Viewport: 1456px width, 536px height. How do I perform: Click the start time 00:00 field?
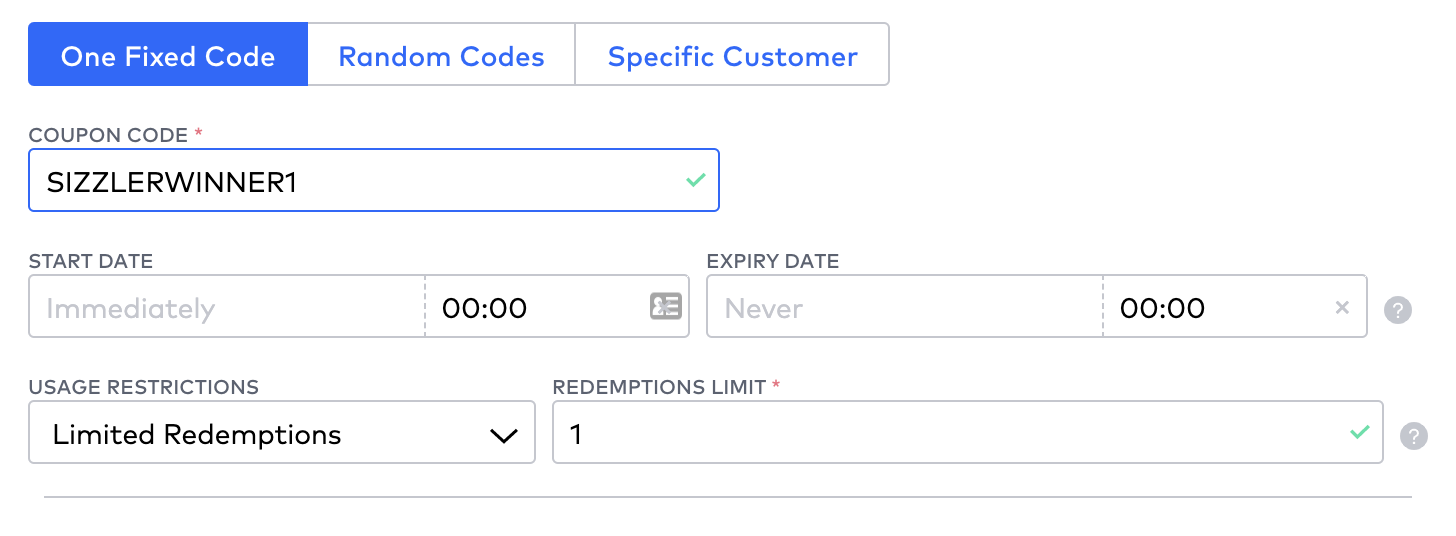coord(530,307)
